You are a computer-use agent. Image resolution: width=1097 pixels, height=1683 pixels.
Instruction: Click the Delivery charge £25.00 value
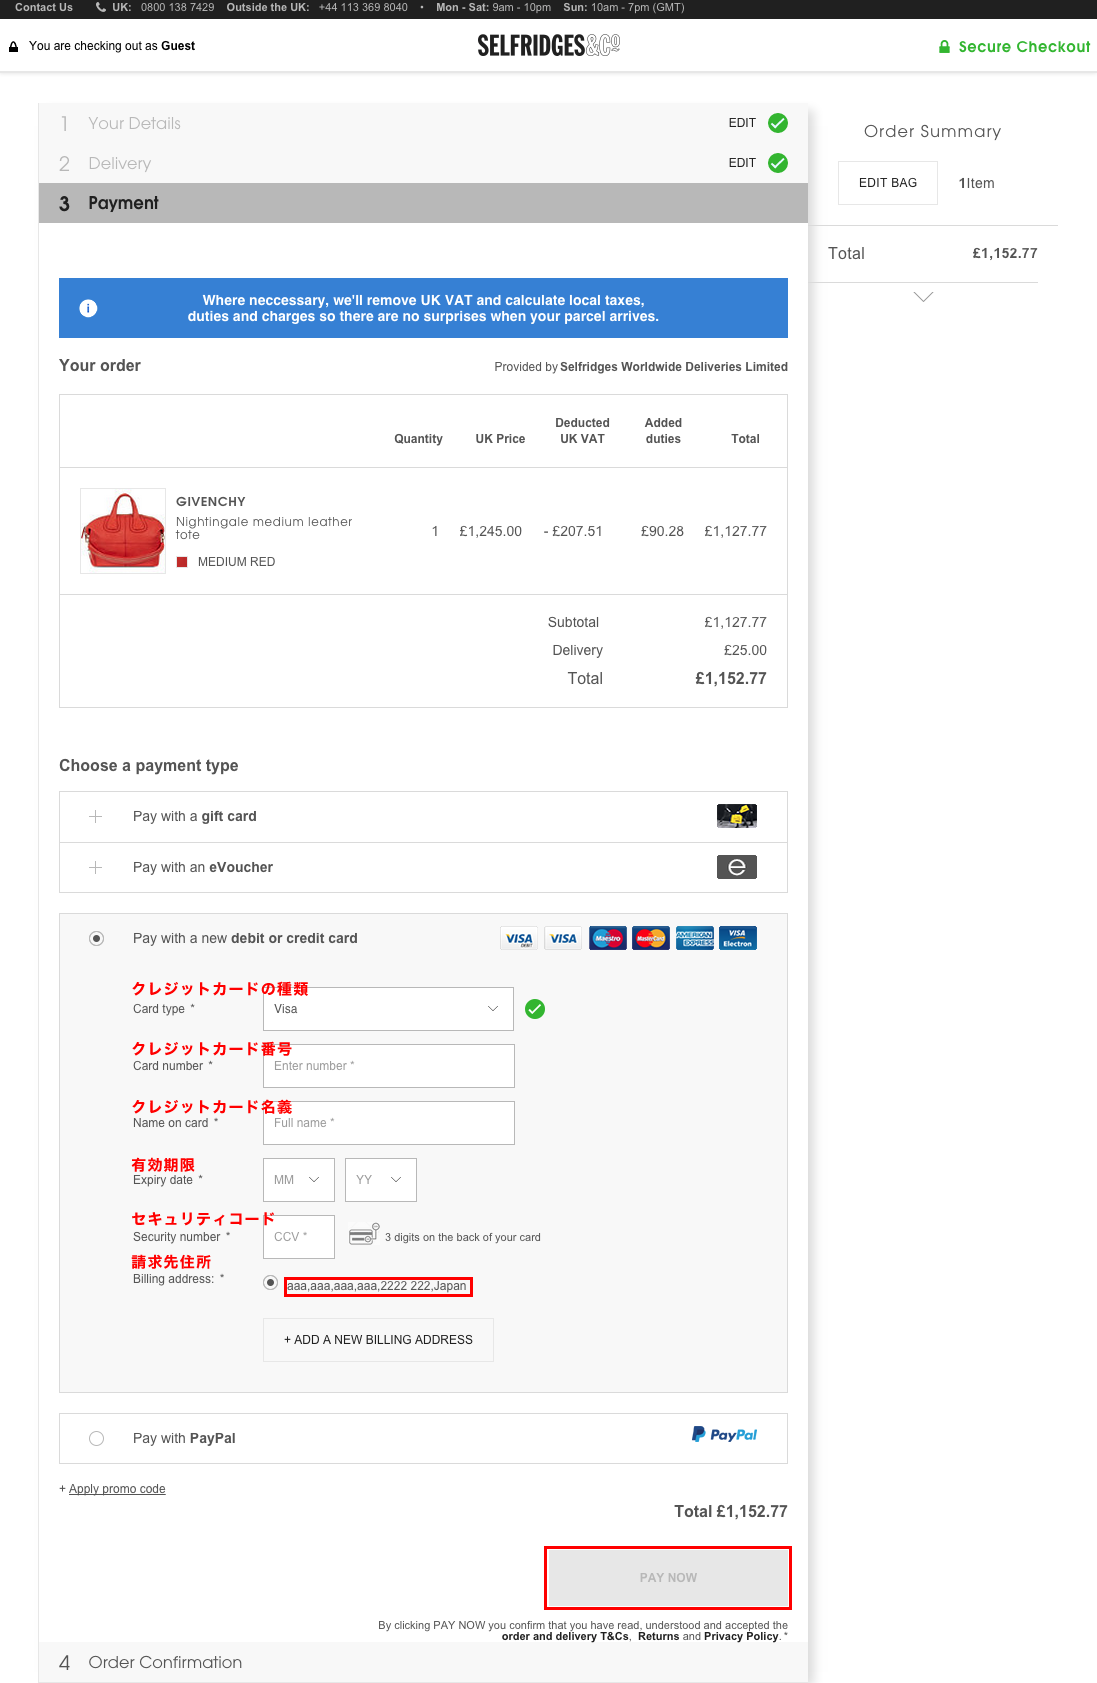coord(745,650)
